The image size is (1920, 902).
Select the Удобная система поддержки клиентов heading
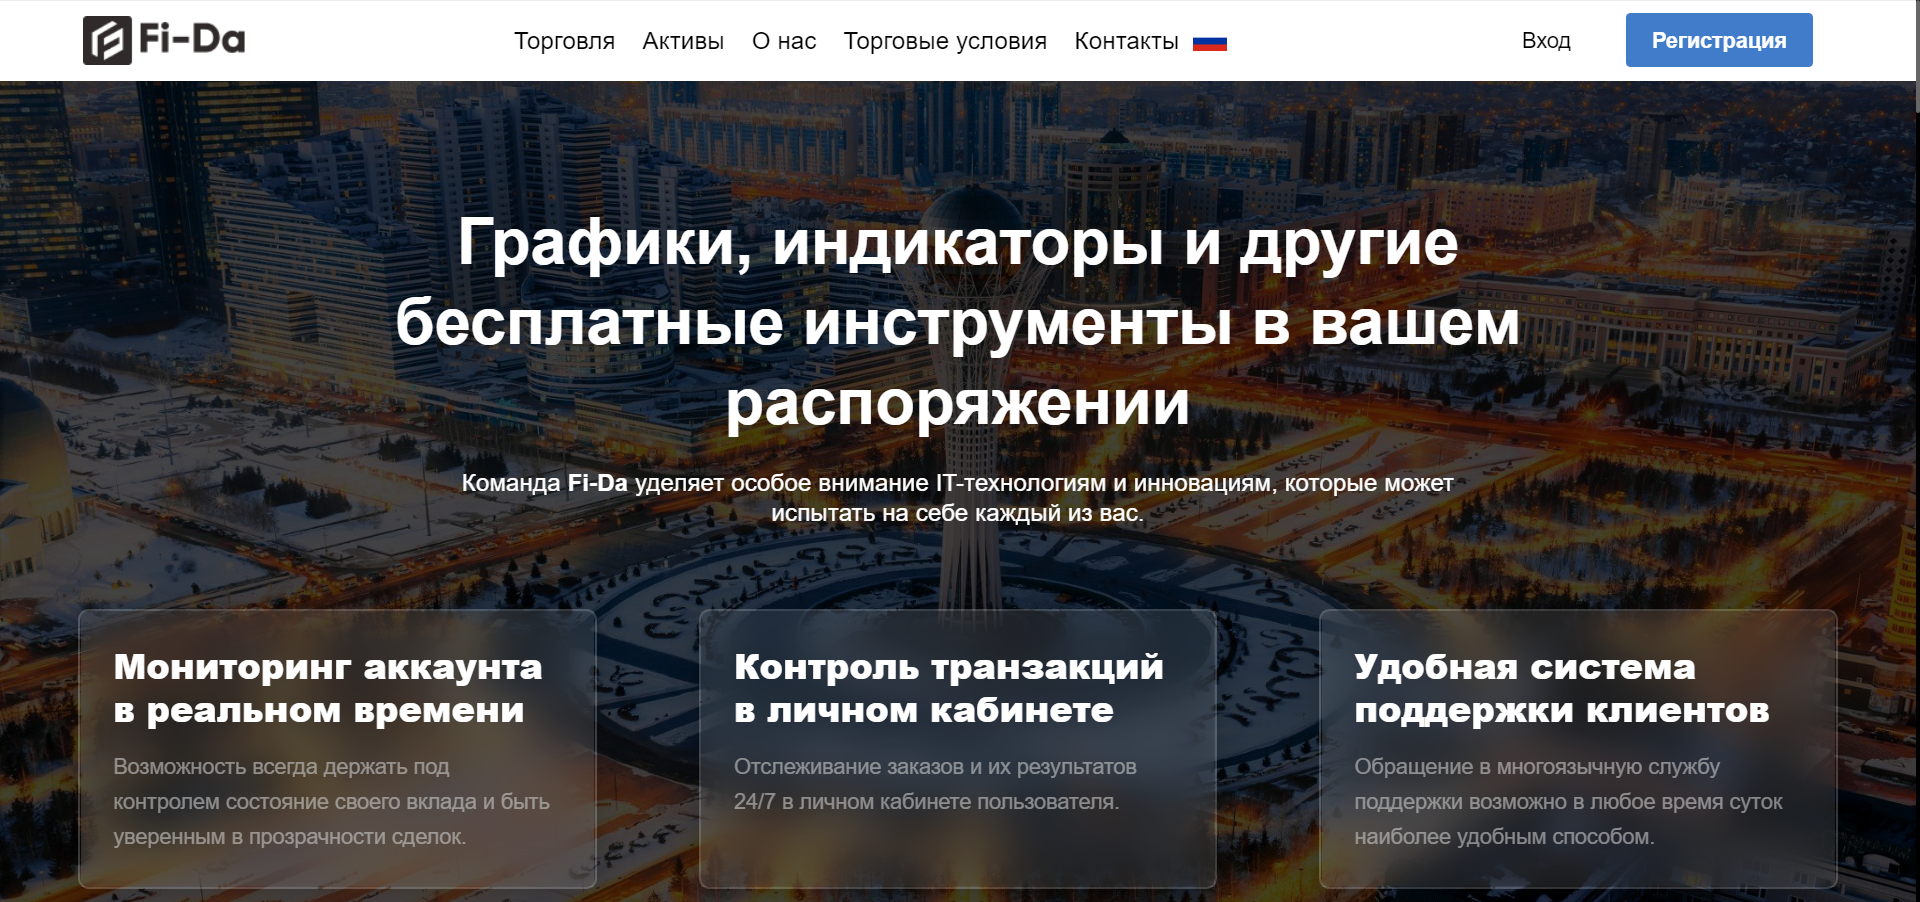(1561, 688)
